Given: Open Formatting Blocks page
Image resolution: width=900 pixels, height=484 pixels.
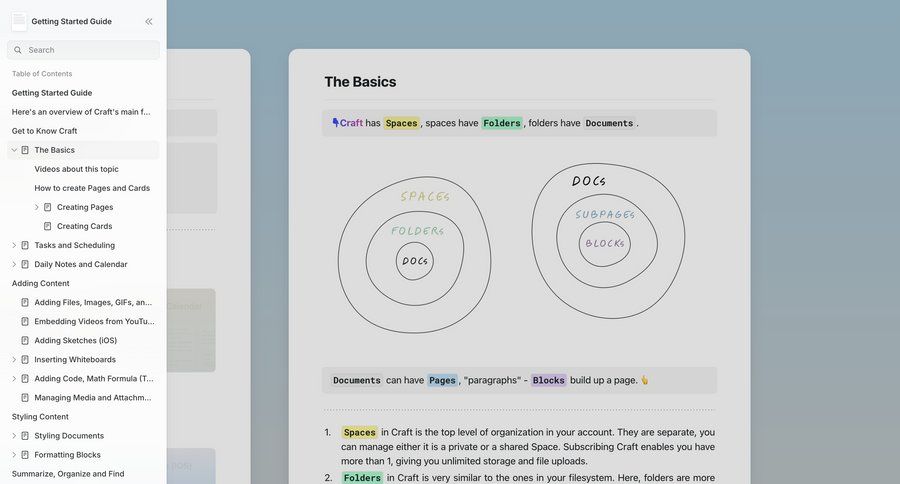Looking at the screenshot, I should coord(67,455).
